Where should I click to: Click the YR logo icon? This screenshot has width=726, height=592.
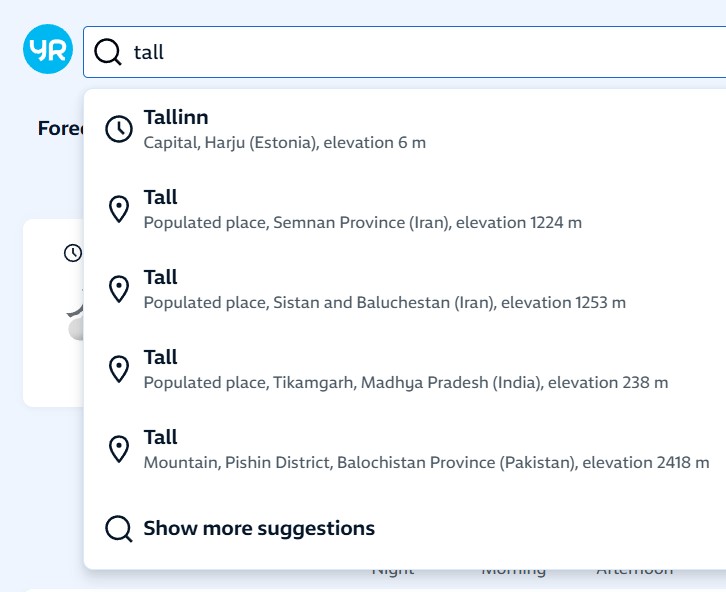click(x=48, y=51)
